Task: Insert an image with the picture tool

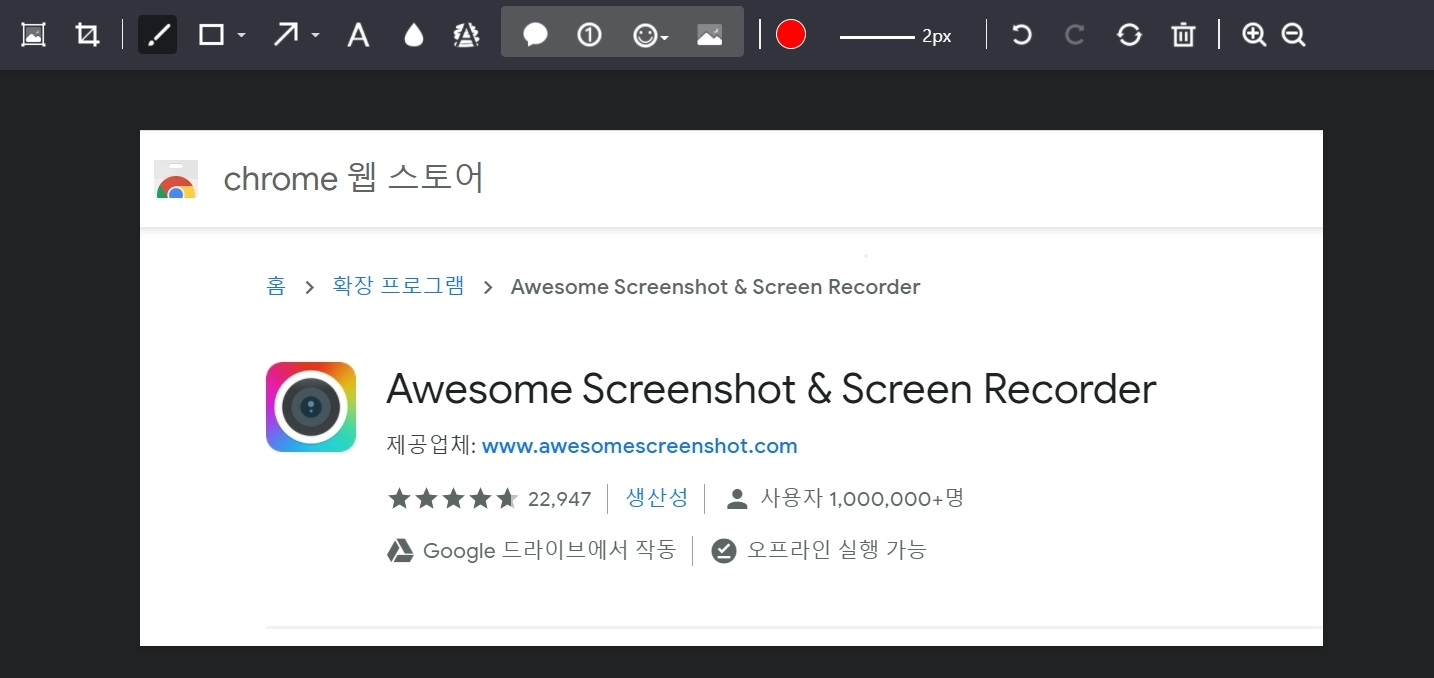Action: [709, 36]
